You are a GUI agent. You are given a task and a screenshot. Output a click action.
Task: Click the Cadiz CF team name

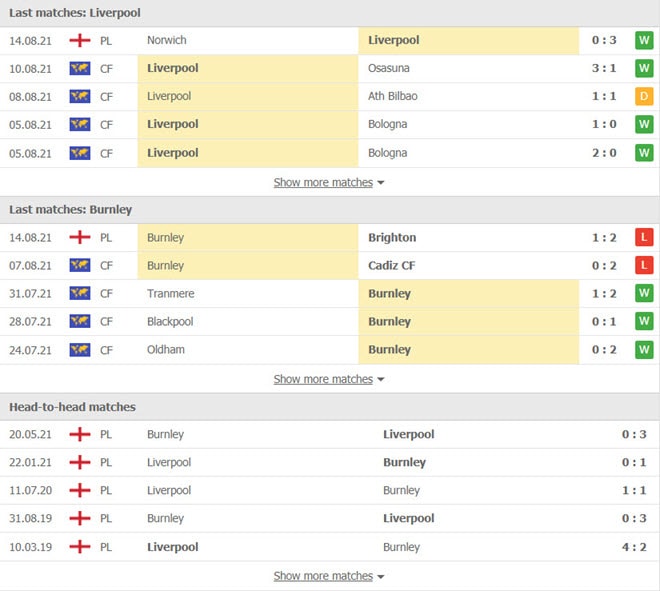pyautogui.click(x=391, y=265)
